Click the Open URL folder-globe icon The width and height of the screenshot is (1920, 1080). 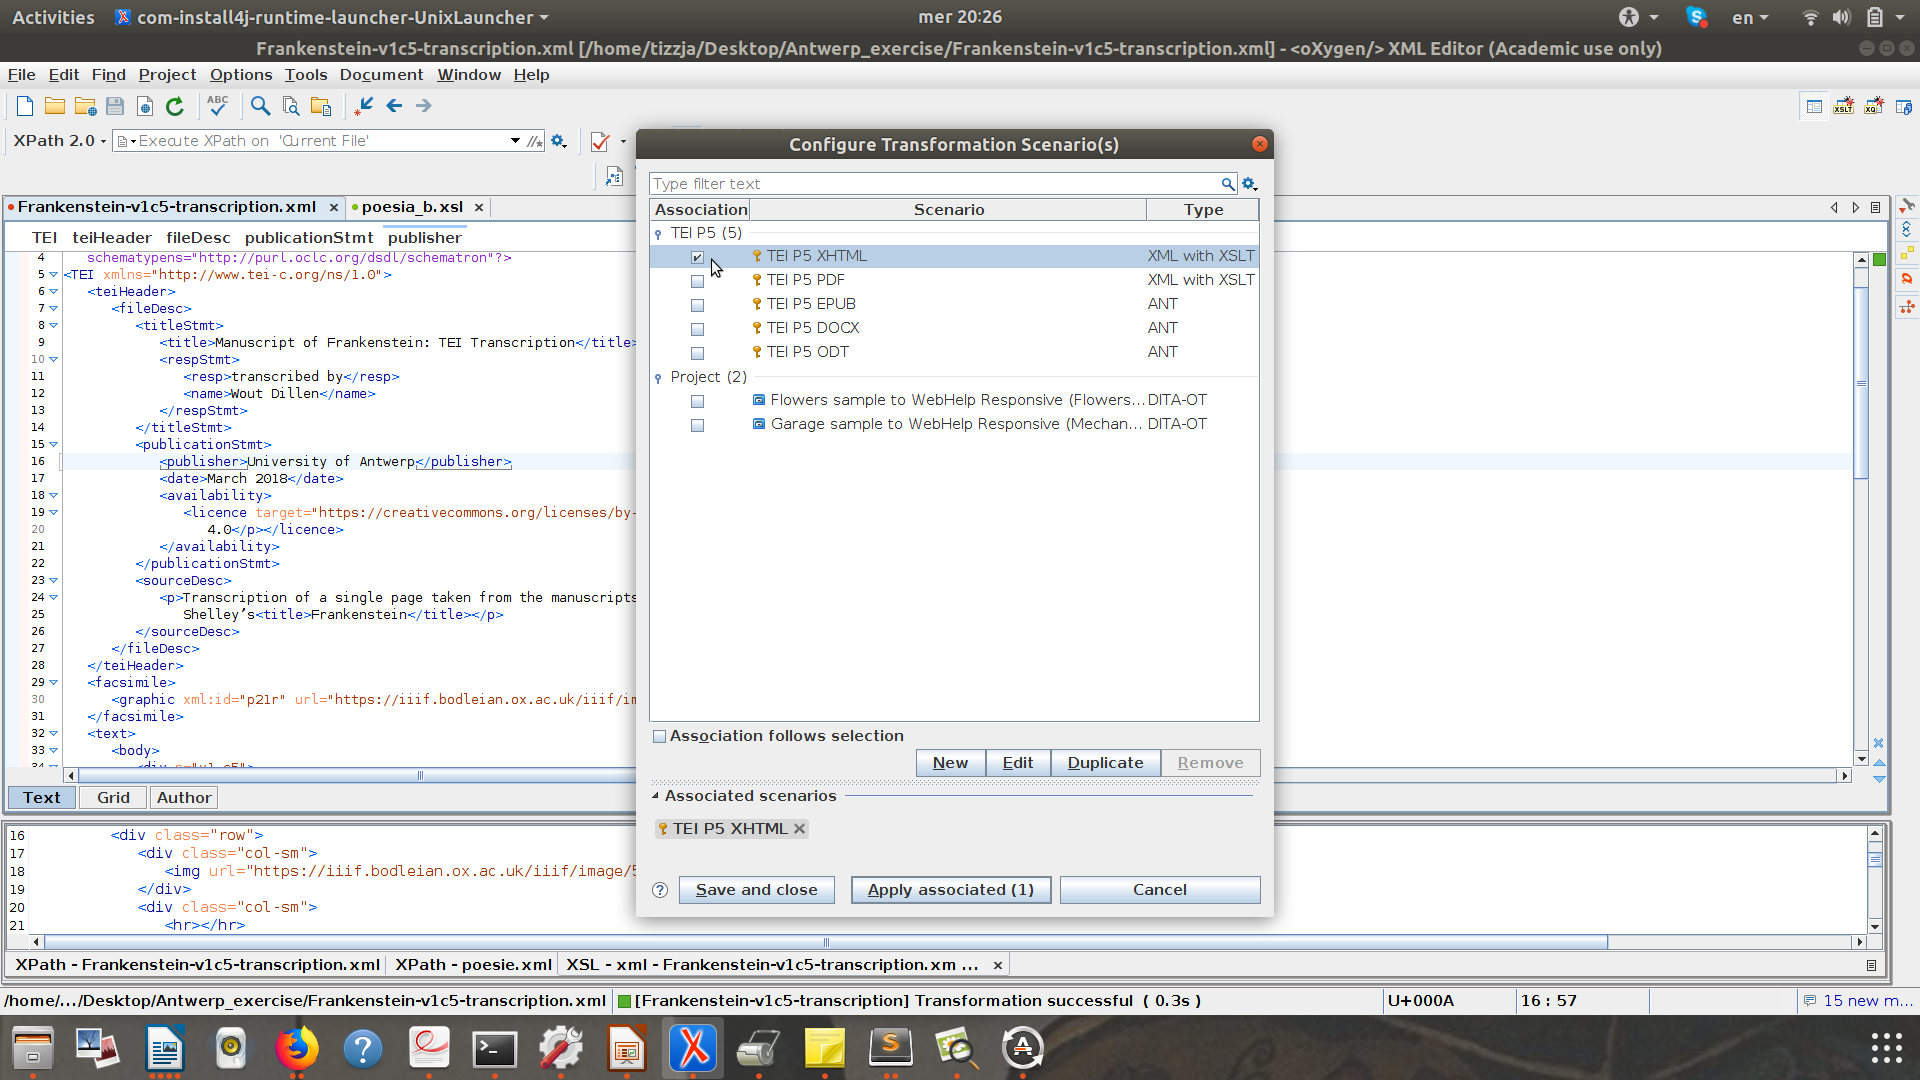point(86,106)
